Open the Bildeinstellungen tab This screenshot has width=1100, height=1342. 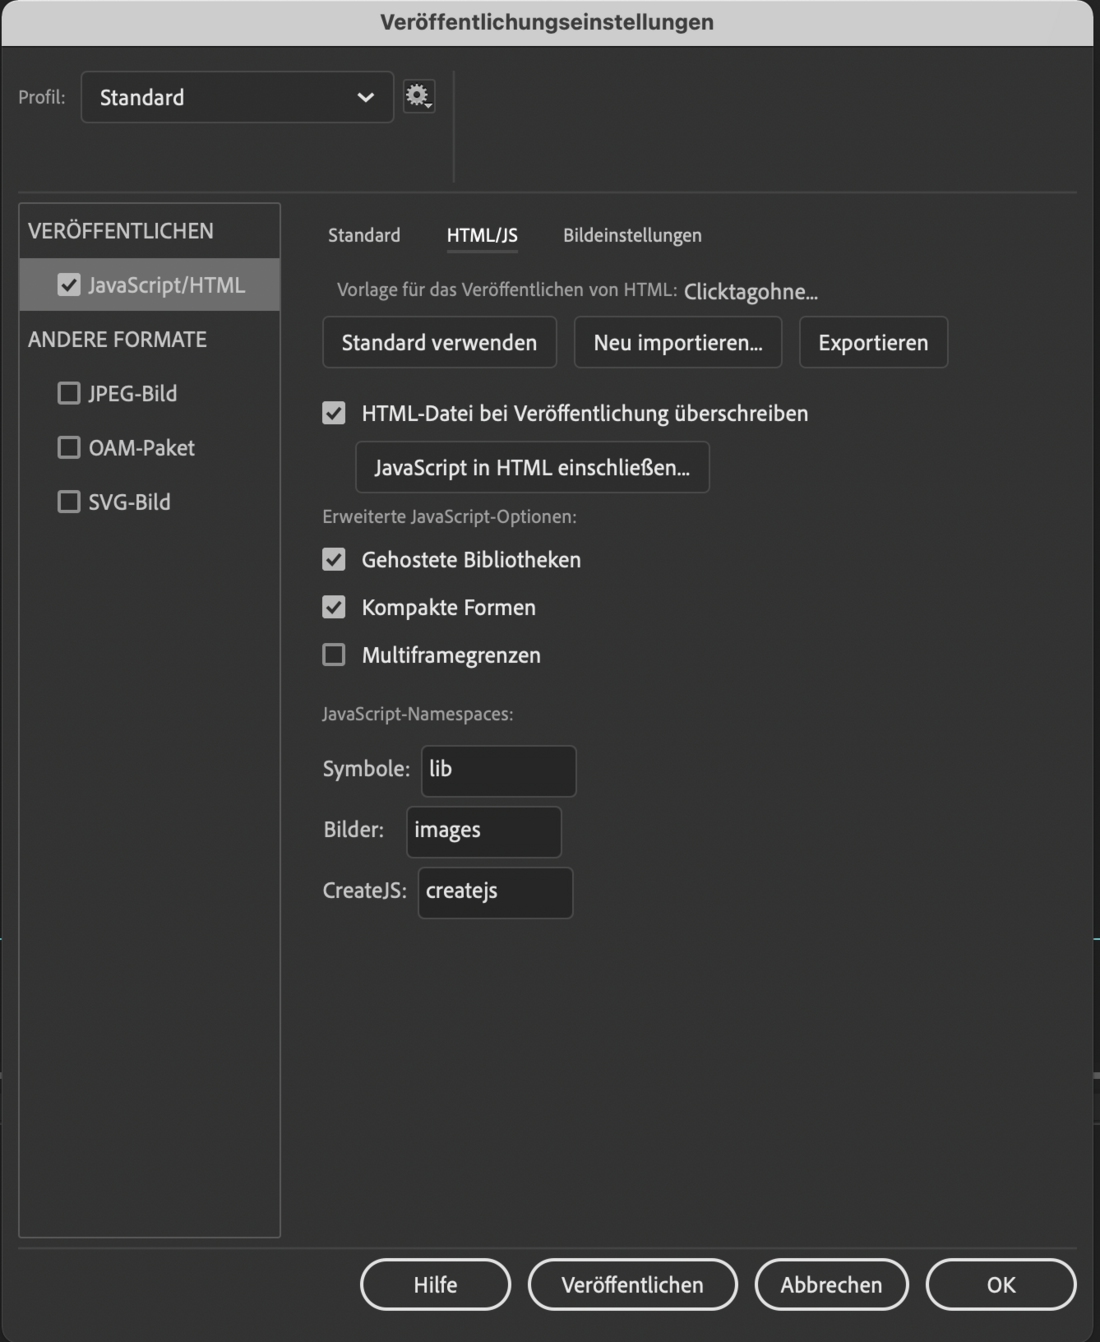click(x=632, y=235)
